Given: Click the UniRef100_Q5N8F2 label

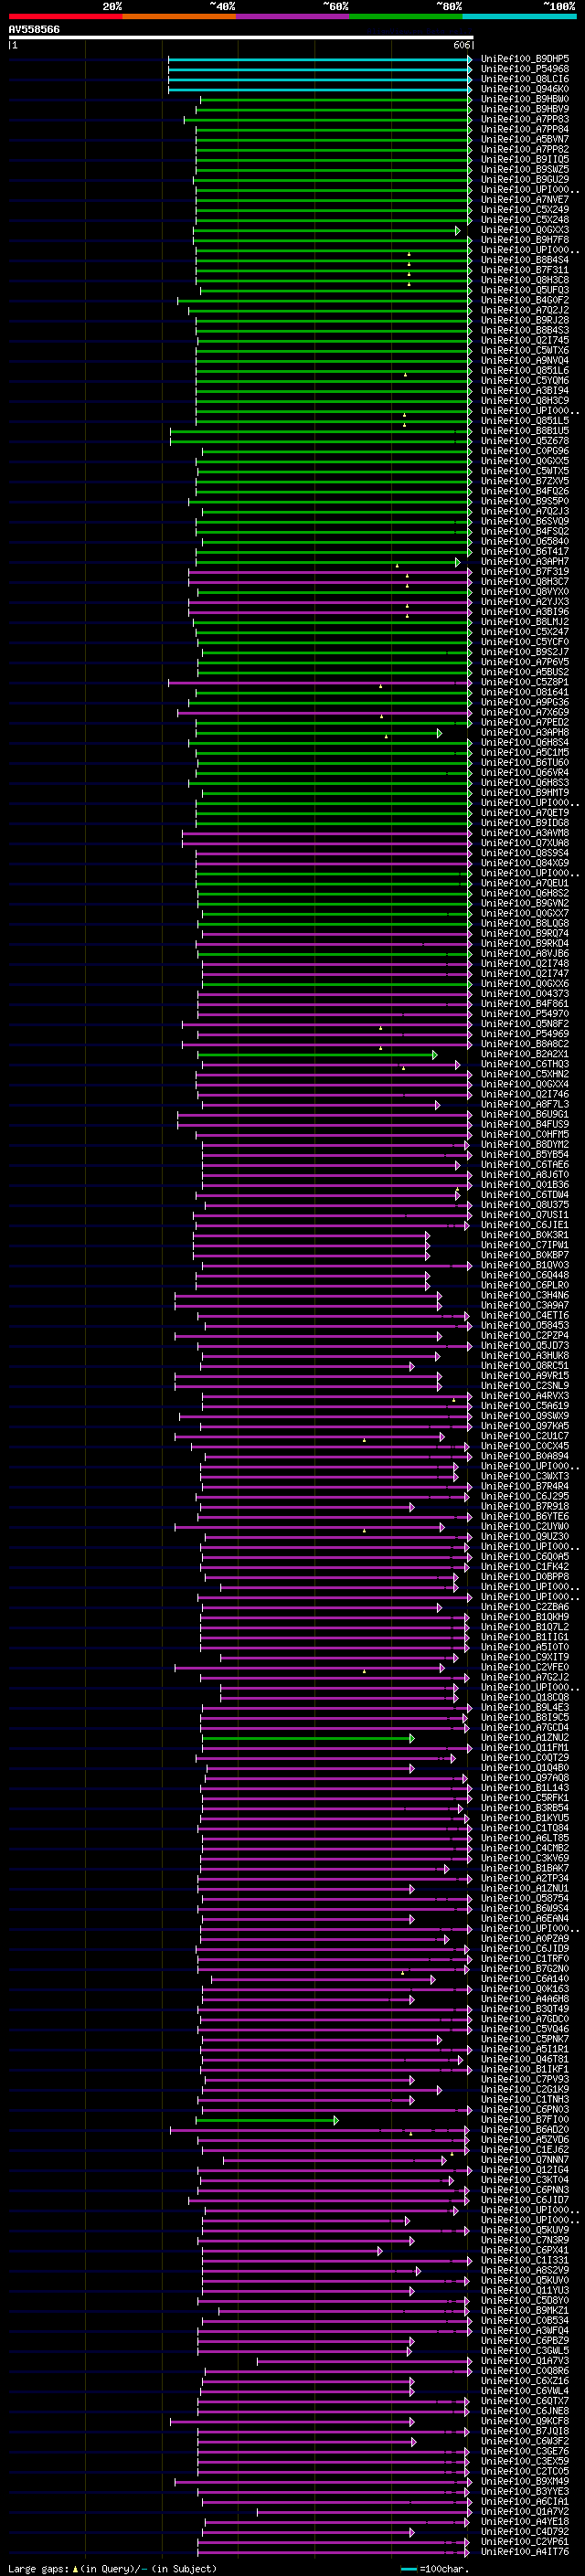Looking at the screenshot, I should coord(525,1023).
